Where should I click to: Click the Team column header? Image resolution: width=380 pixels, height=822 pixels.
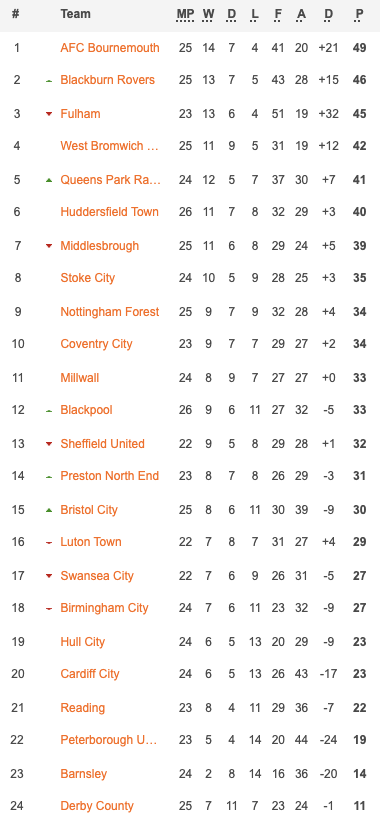pyautogui.click(x=75, y=14)
